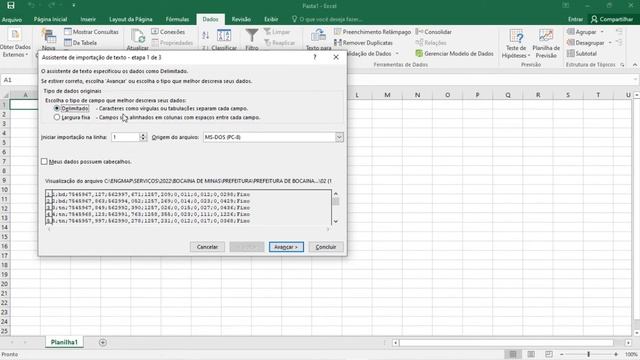Switch to Page Layout view icon
This screenshot has width=640, height=360.
point(531,354)
